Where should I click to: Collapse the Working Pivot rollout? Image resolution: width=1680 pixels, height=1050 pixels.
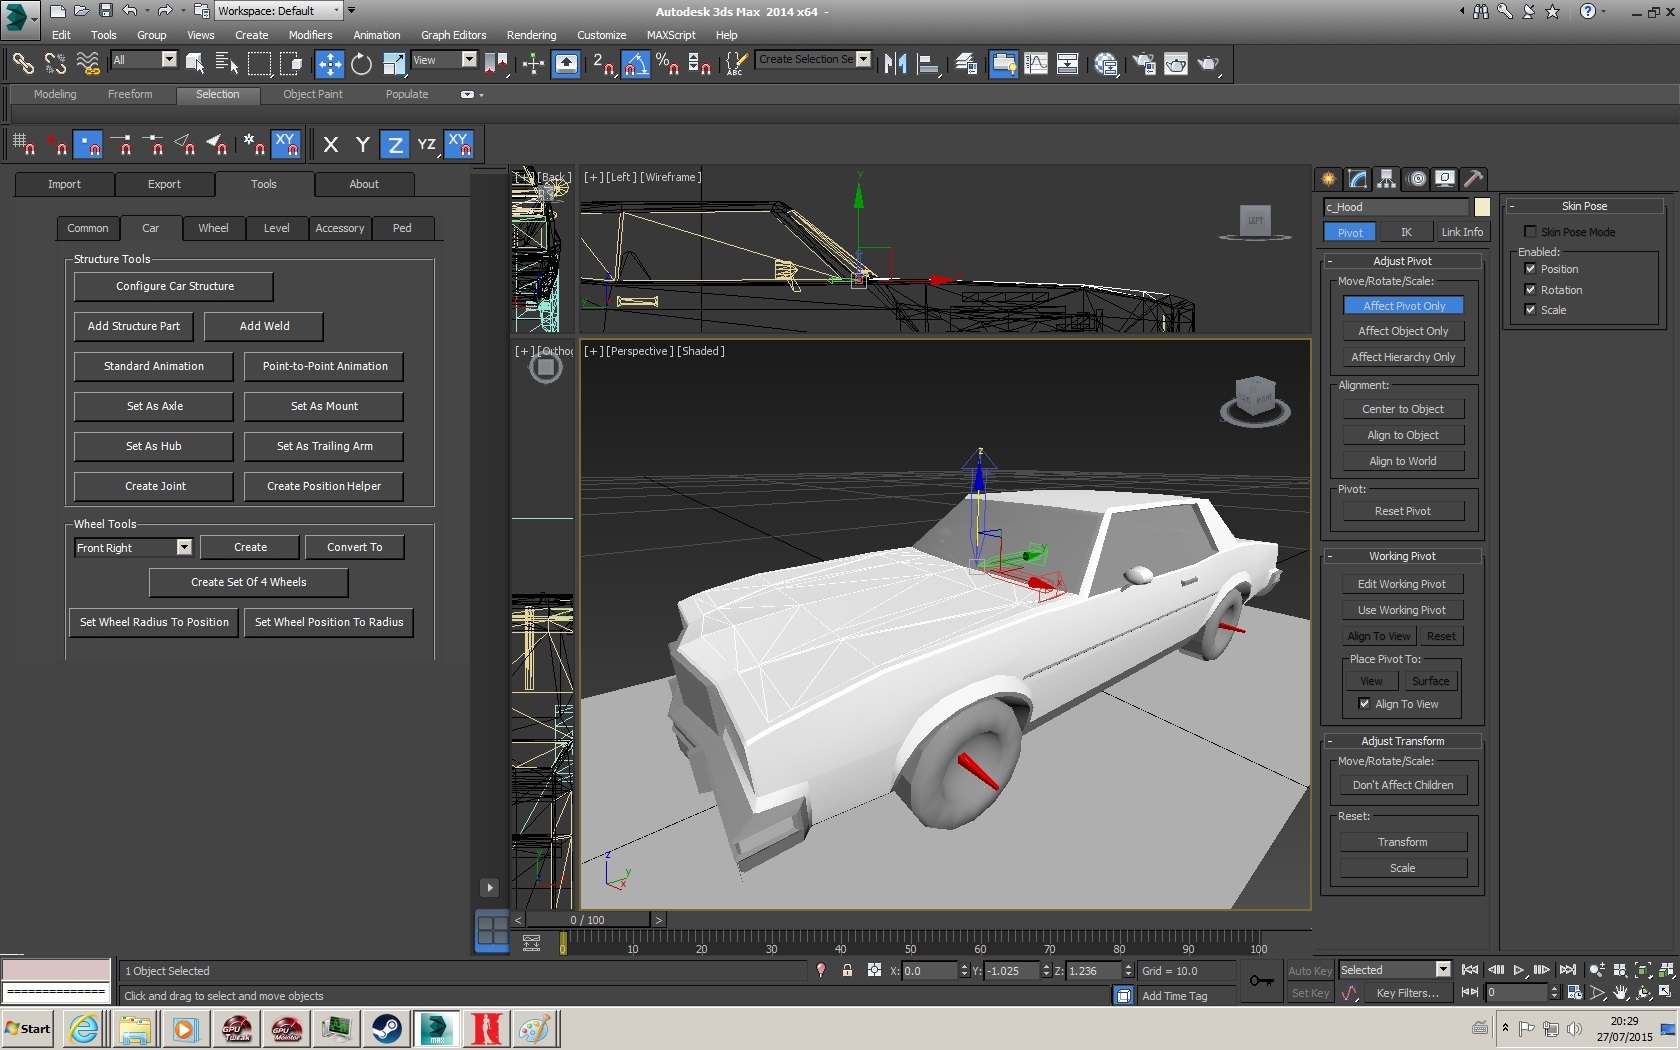pyautogui.click(x=1402, y=556)
